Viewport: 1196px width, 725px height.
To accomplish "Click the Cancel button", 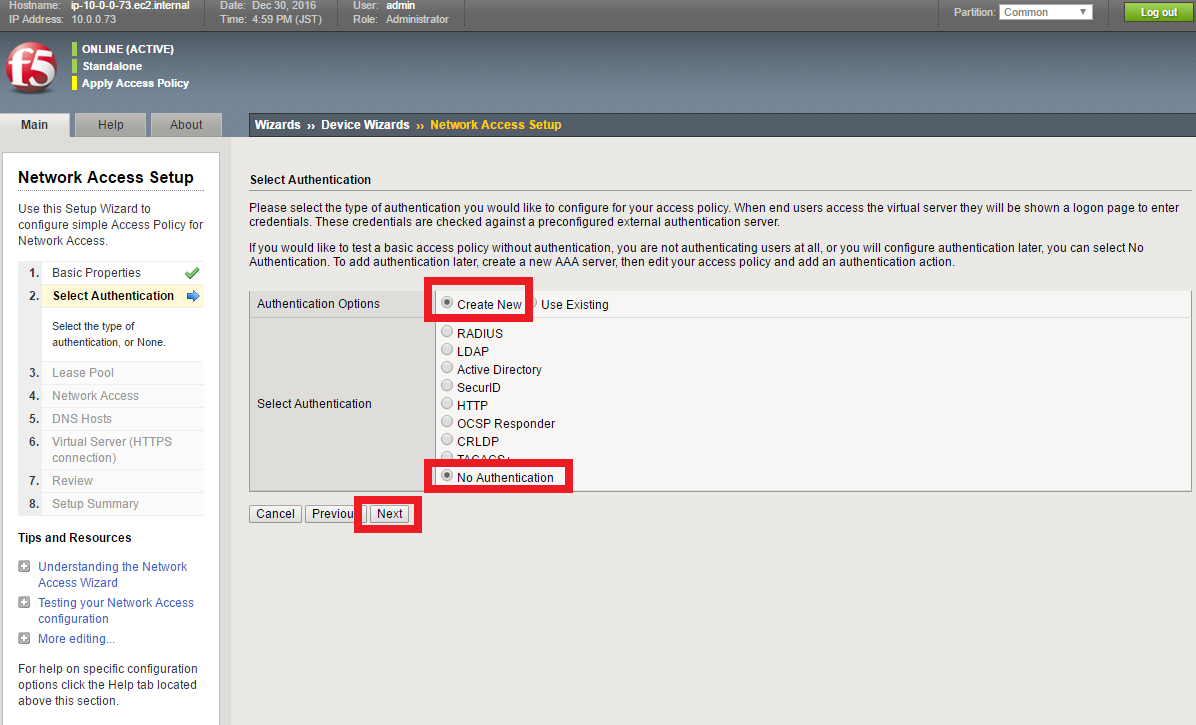I will click(275, 514).
